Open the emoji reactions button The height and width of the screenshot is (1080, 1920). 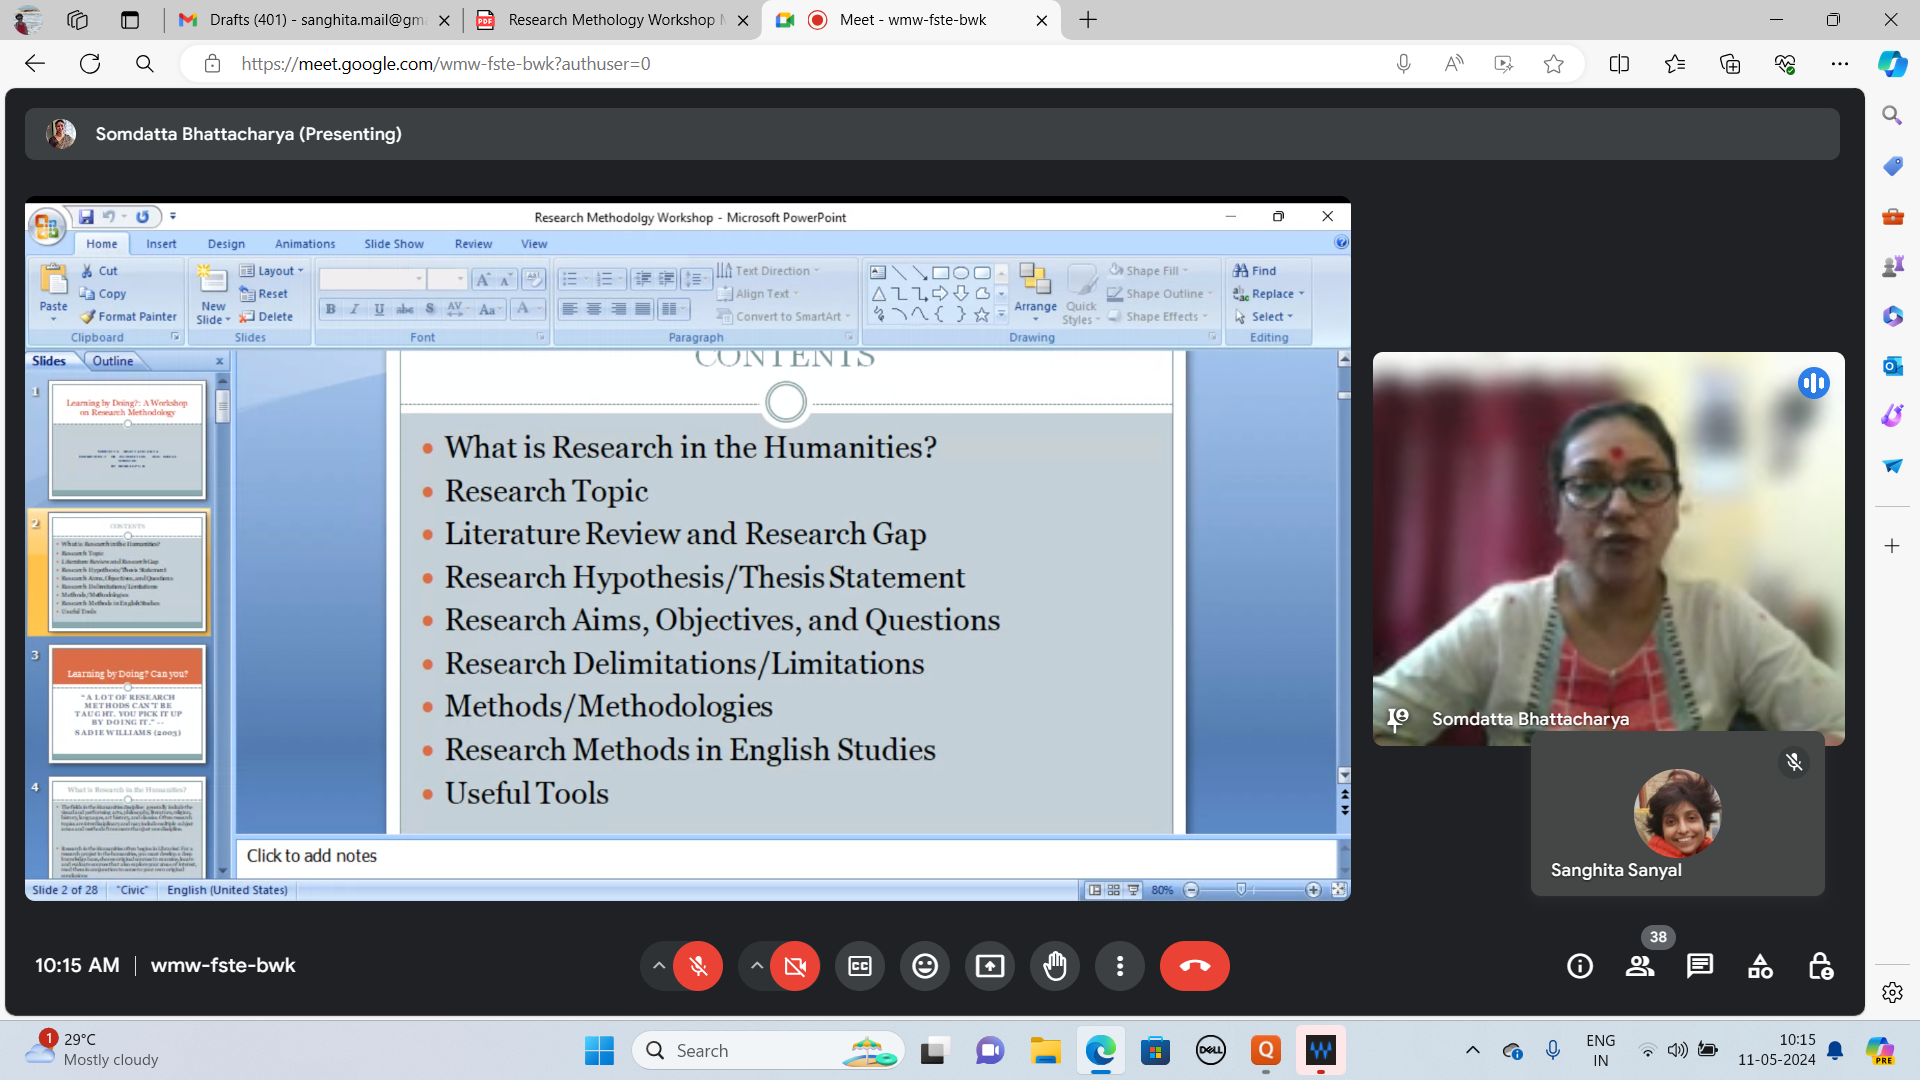(925, 966)
